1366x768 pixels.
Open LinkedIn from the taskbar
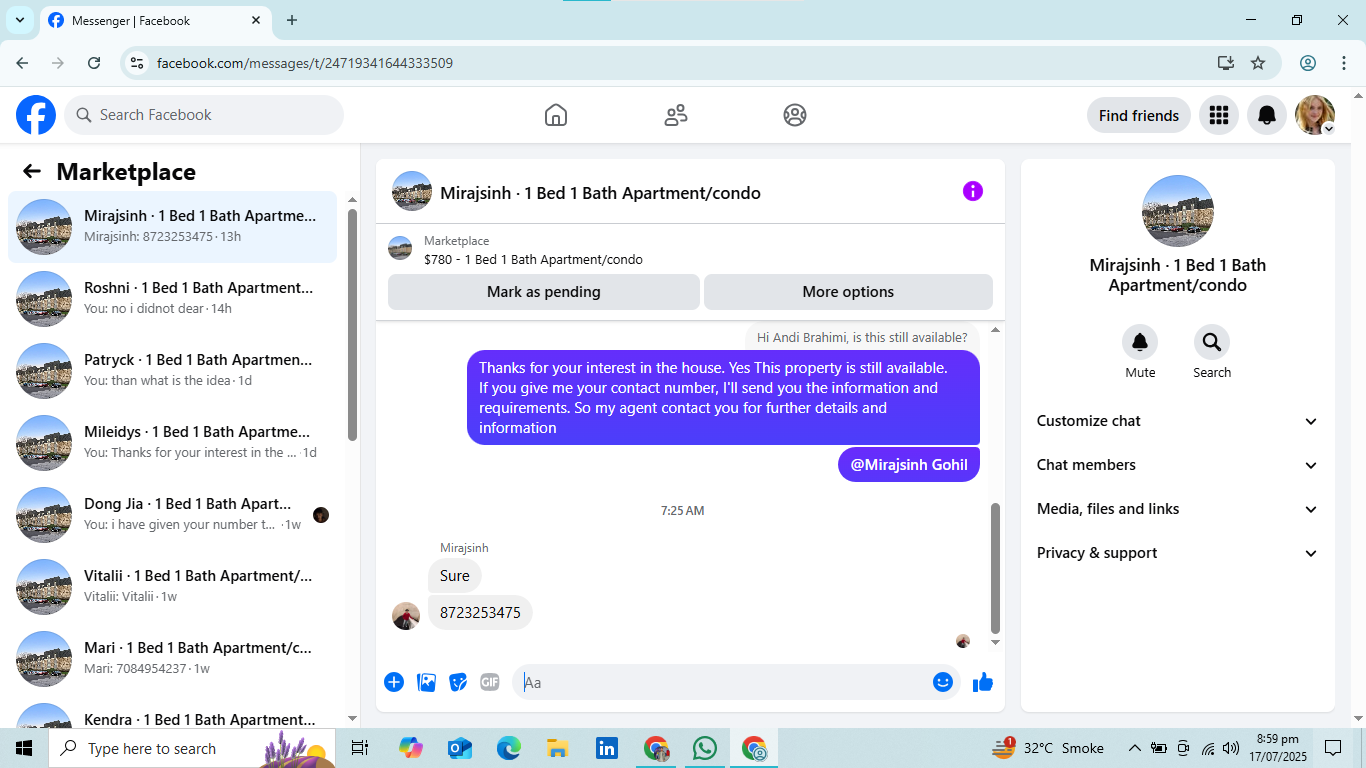(x=607, y=748)
